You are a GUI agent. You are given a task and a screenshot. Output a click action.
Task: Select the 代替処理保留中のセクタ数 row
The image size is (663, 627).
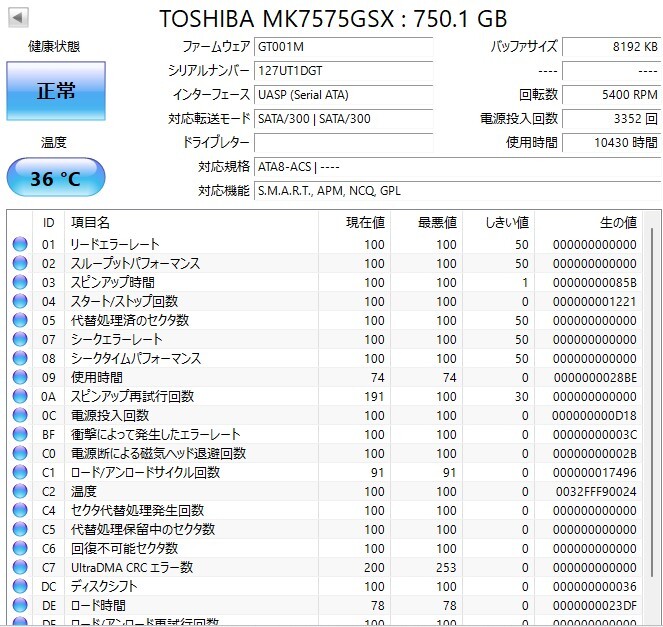[325, 529]
